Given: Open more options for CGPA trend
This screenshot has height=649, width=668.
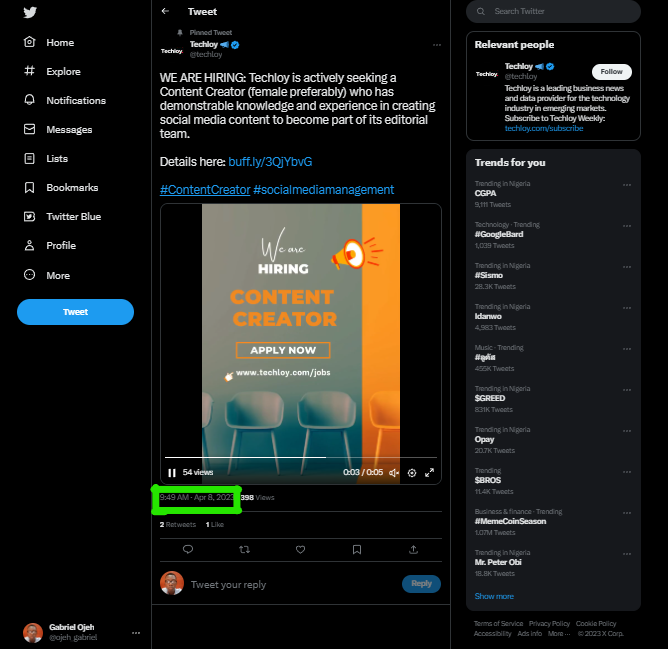Looking at the screenshot, I should click(x=627, y=185).
